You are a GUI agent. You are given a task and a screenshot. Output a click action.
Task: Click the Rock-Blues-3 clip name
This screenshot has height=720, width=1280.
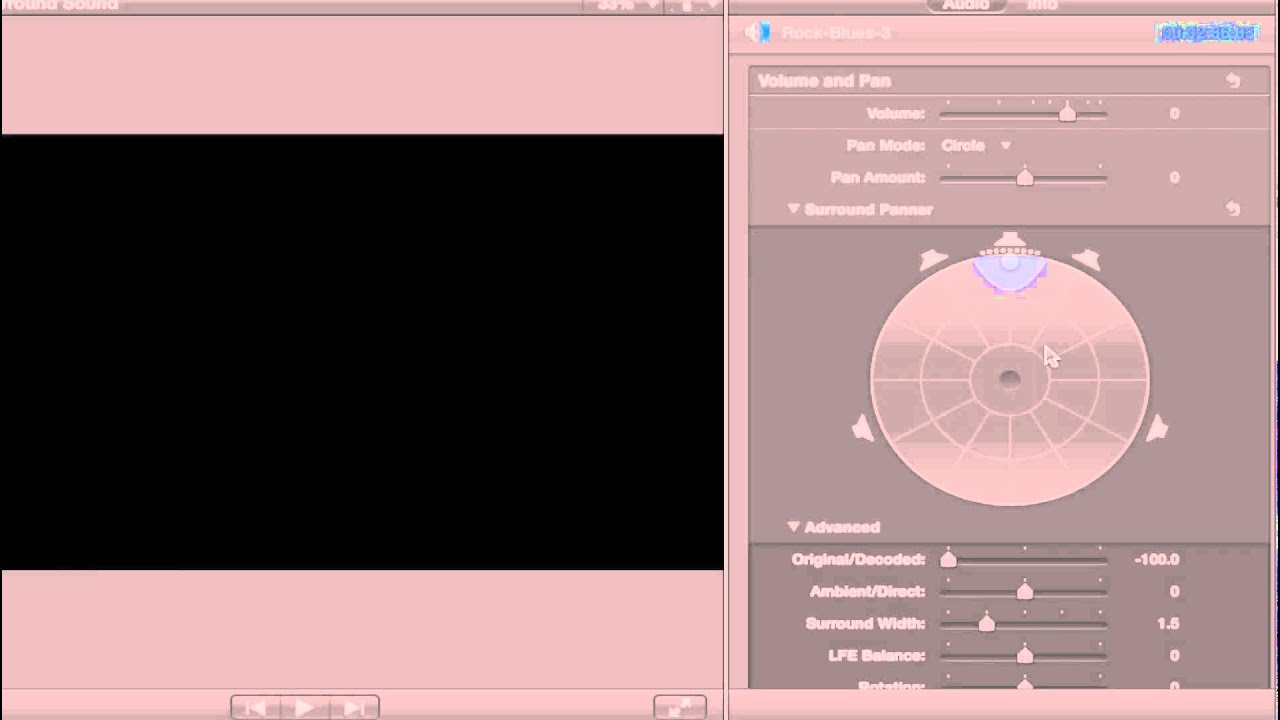pos(836,33)
